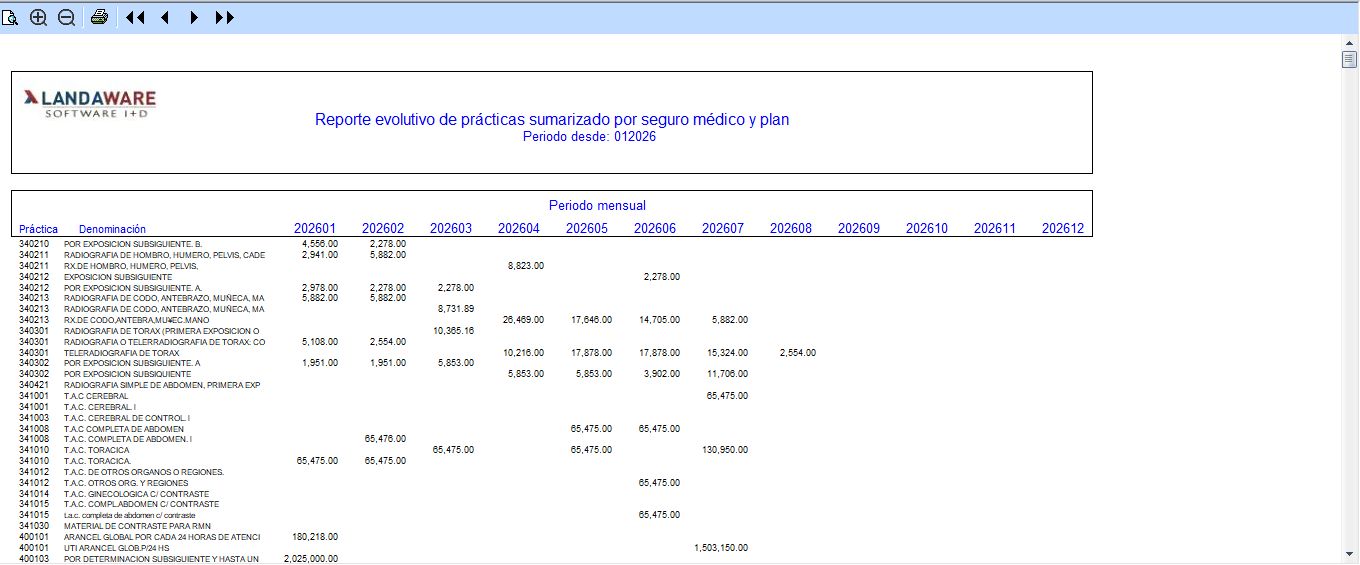
Task: Click the value 1,503,150.00
Action: [720, 549]
